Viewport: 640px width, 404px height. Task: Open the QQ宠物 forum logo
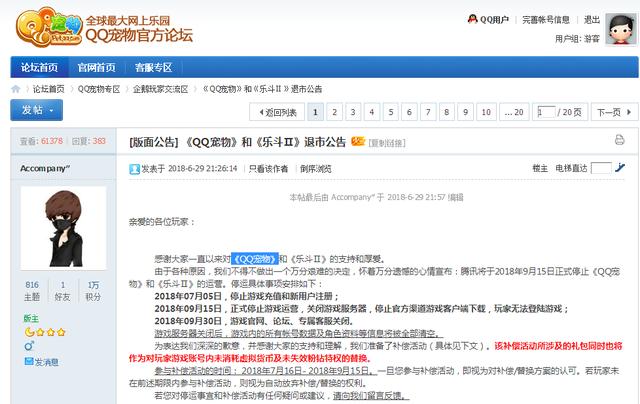(104, 27)
